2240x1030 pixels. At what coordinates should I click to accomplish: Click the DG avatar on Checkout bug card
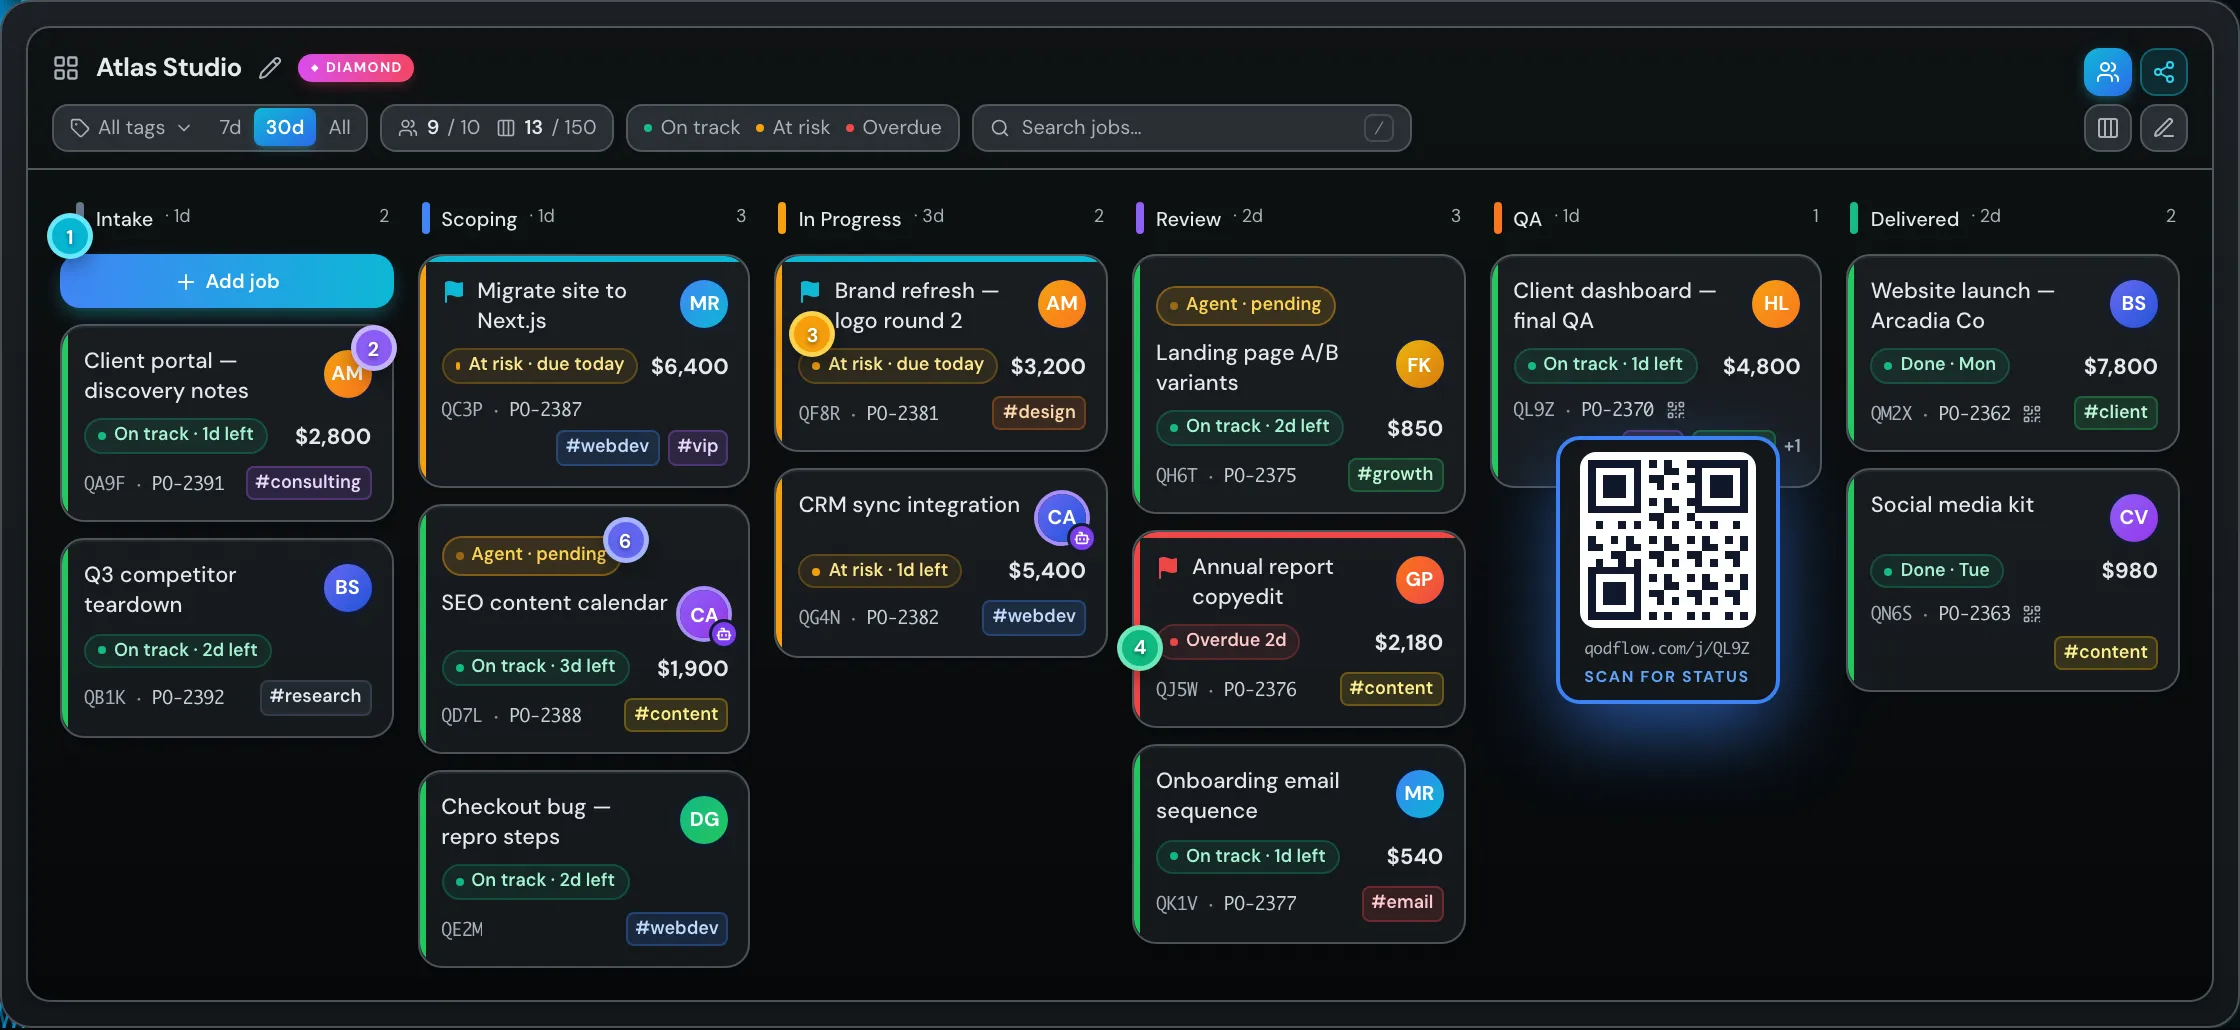coord(704,820)
